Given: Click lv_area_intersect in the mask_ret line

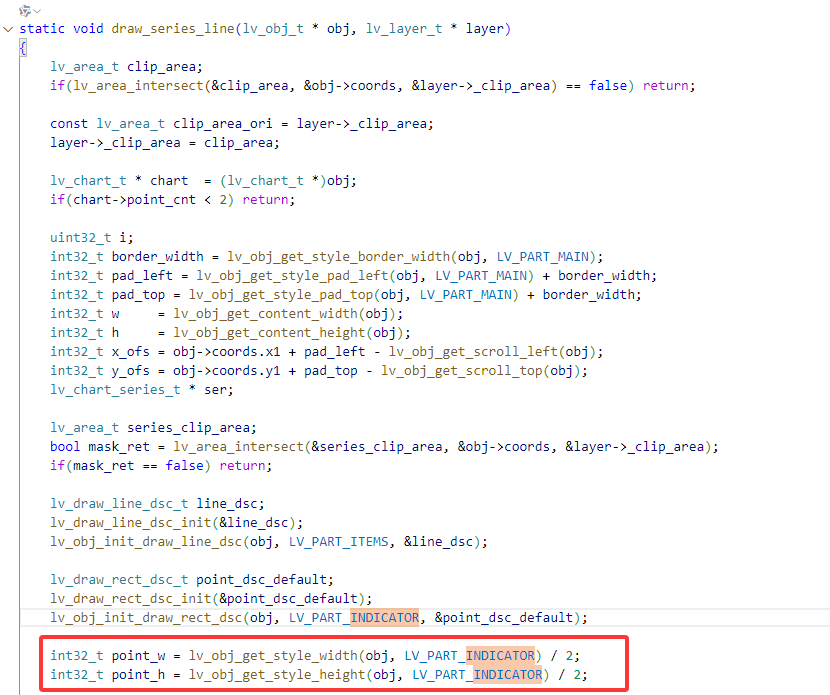Looking at the screenshot, I should (x=239, y=447).
